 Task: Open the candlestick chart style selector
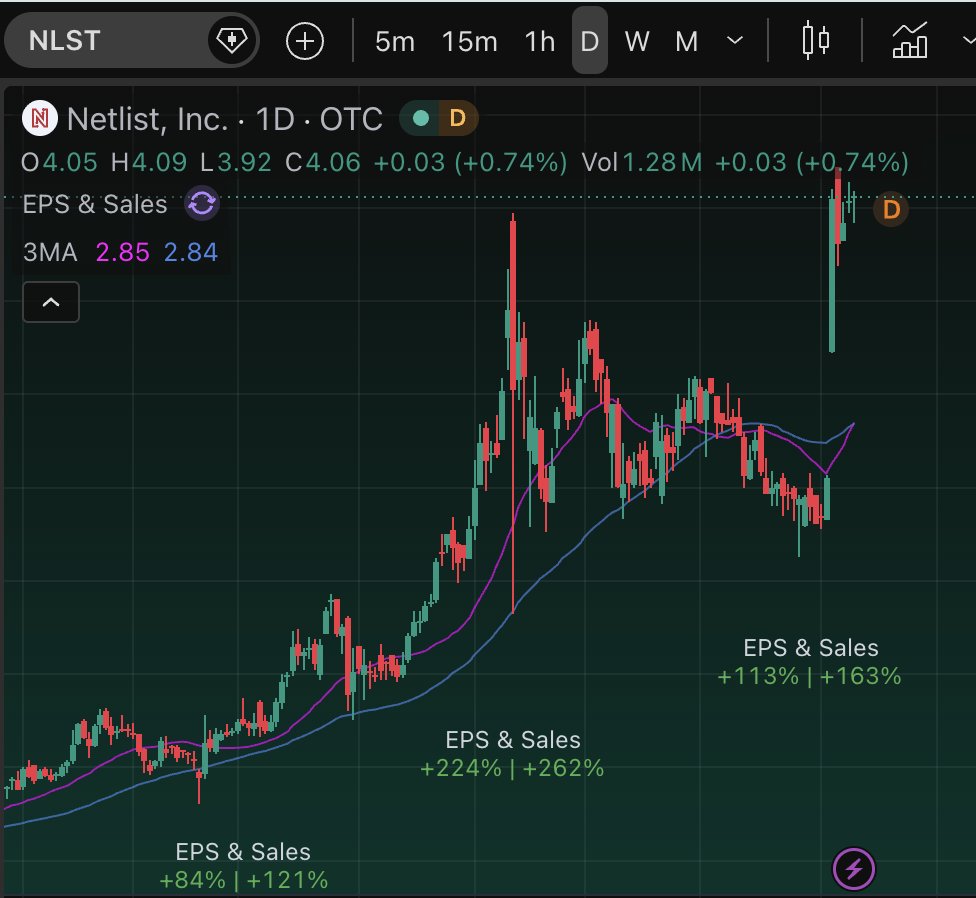815,41
